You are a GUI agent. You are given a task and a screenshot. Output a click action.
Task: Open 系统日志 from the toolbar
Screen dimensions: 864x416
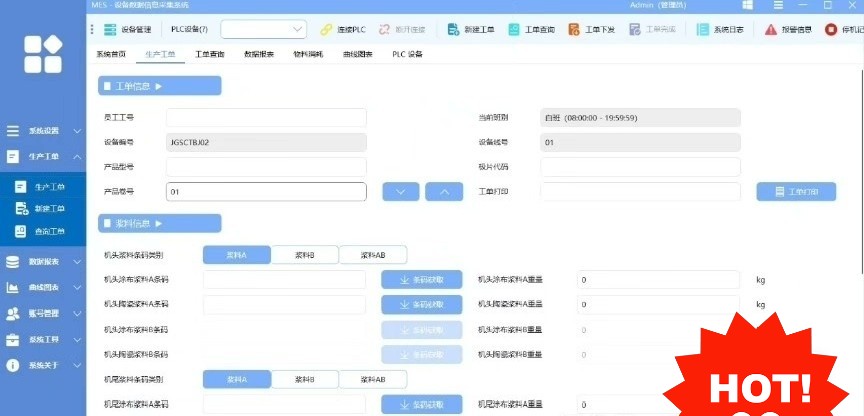(x=720, y=29)
